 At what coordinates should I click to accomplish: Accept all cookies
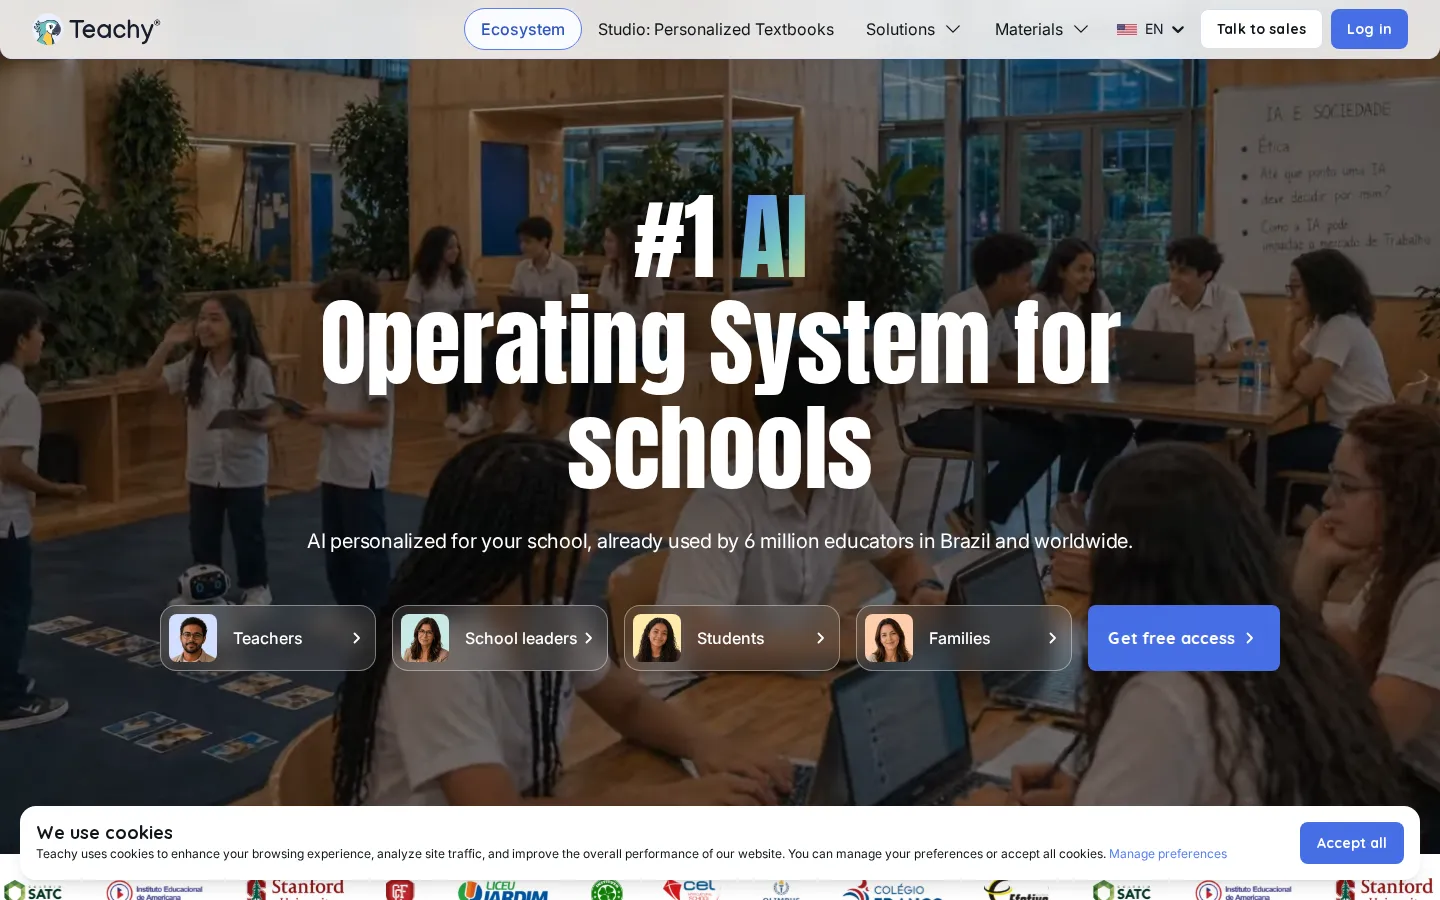(1352, 843)
